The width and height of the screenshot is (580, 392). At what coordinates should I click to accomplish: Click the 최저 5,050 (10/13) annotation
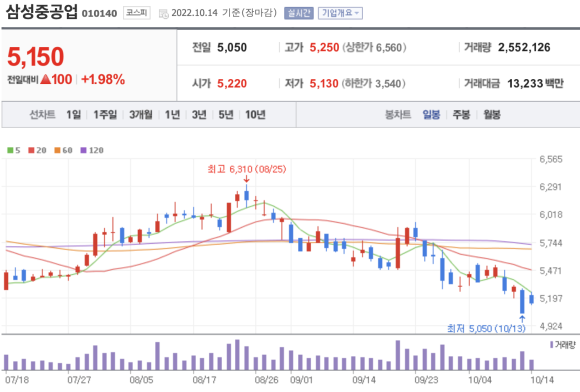click(x=486, y=328)
